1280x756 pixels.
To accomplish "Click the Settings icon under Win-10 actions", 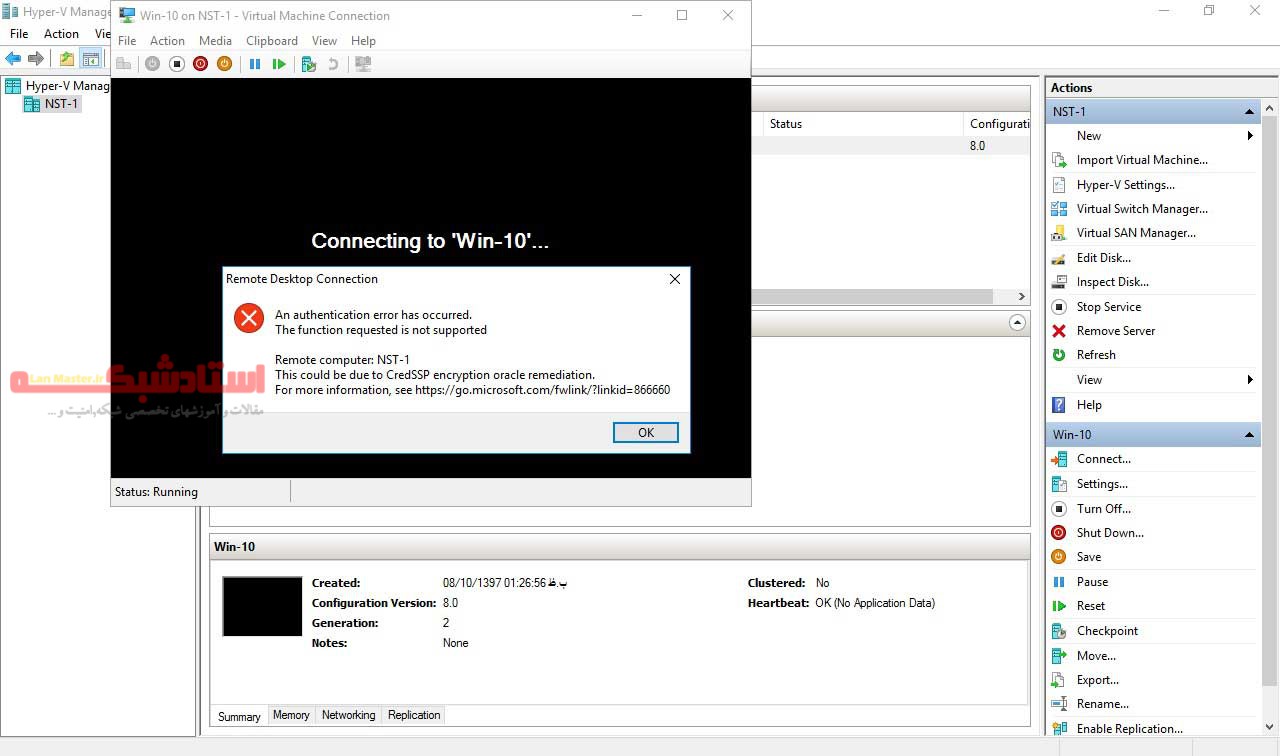I will pos(1059,484).
